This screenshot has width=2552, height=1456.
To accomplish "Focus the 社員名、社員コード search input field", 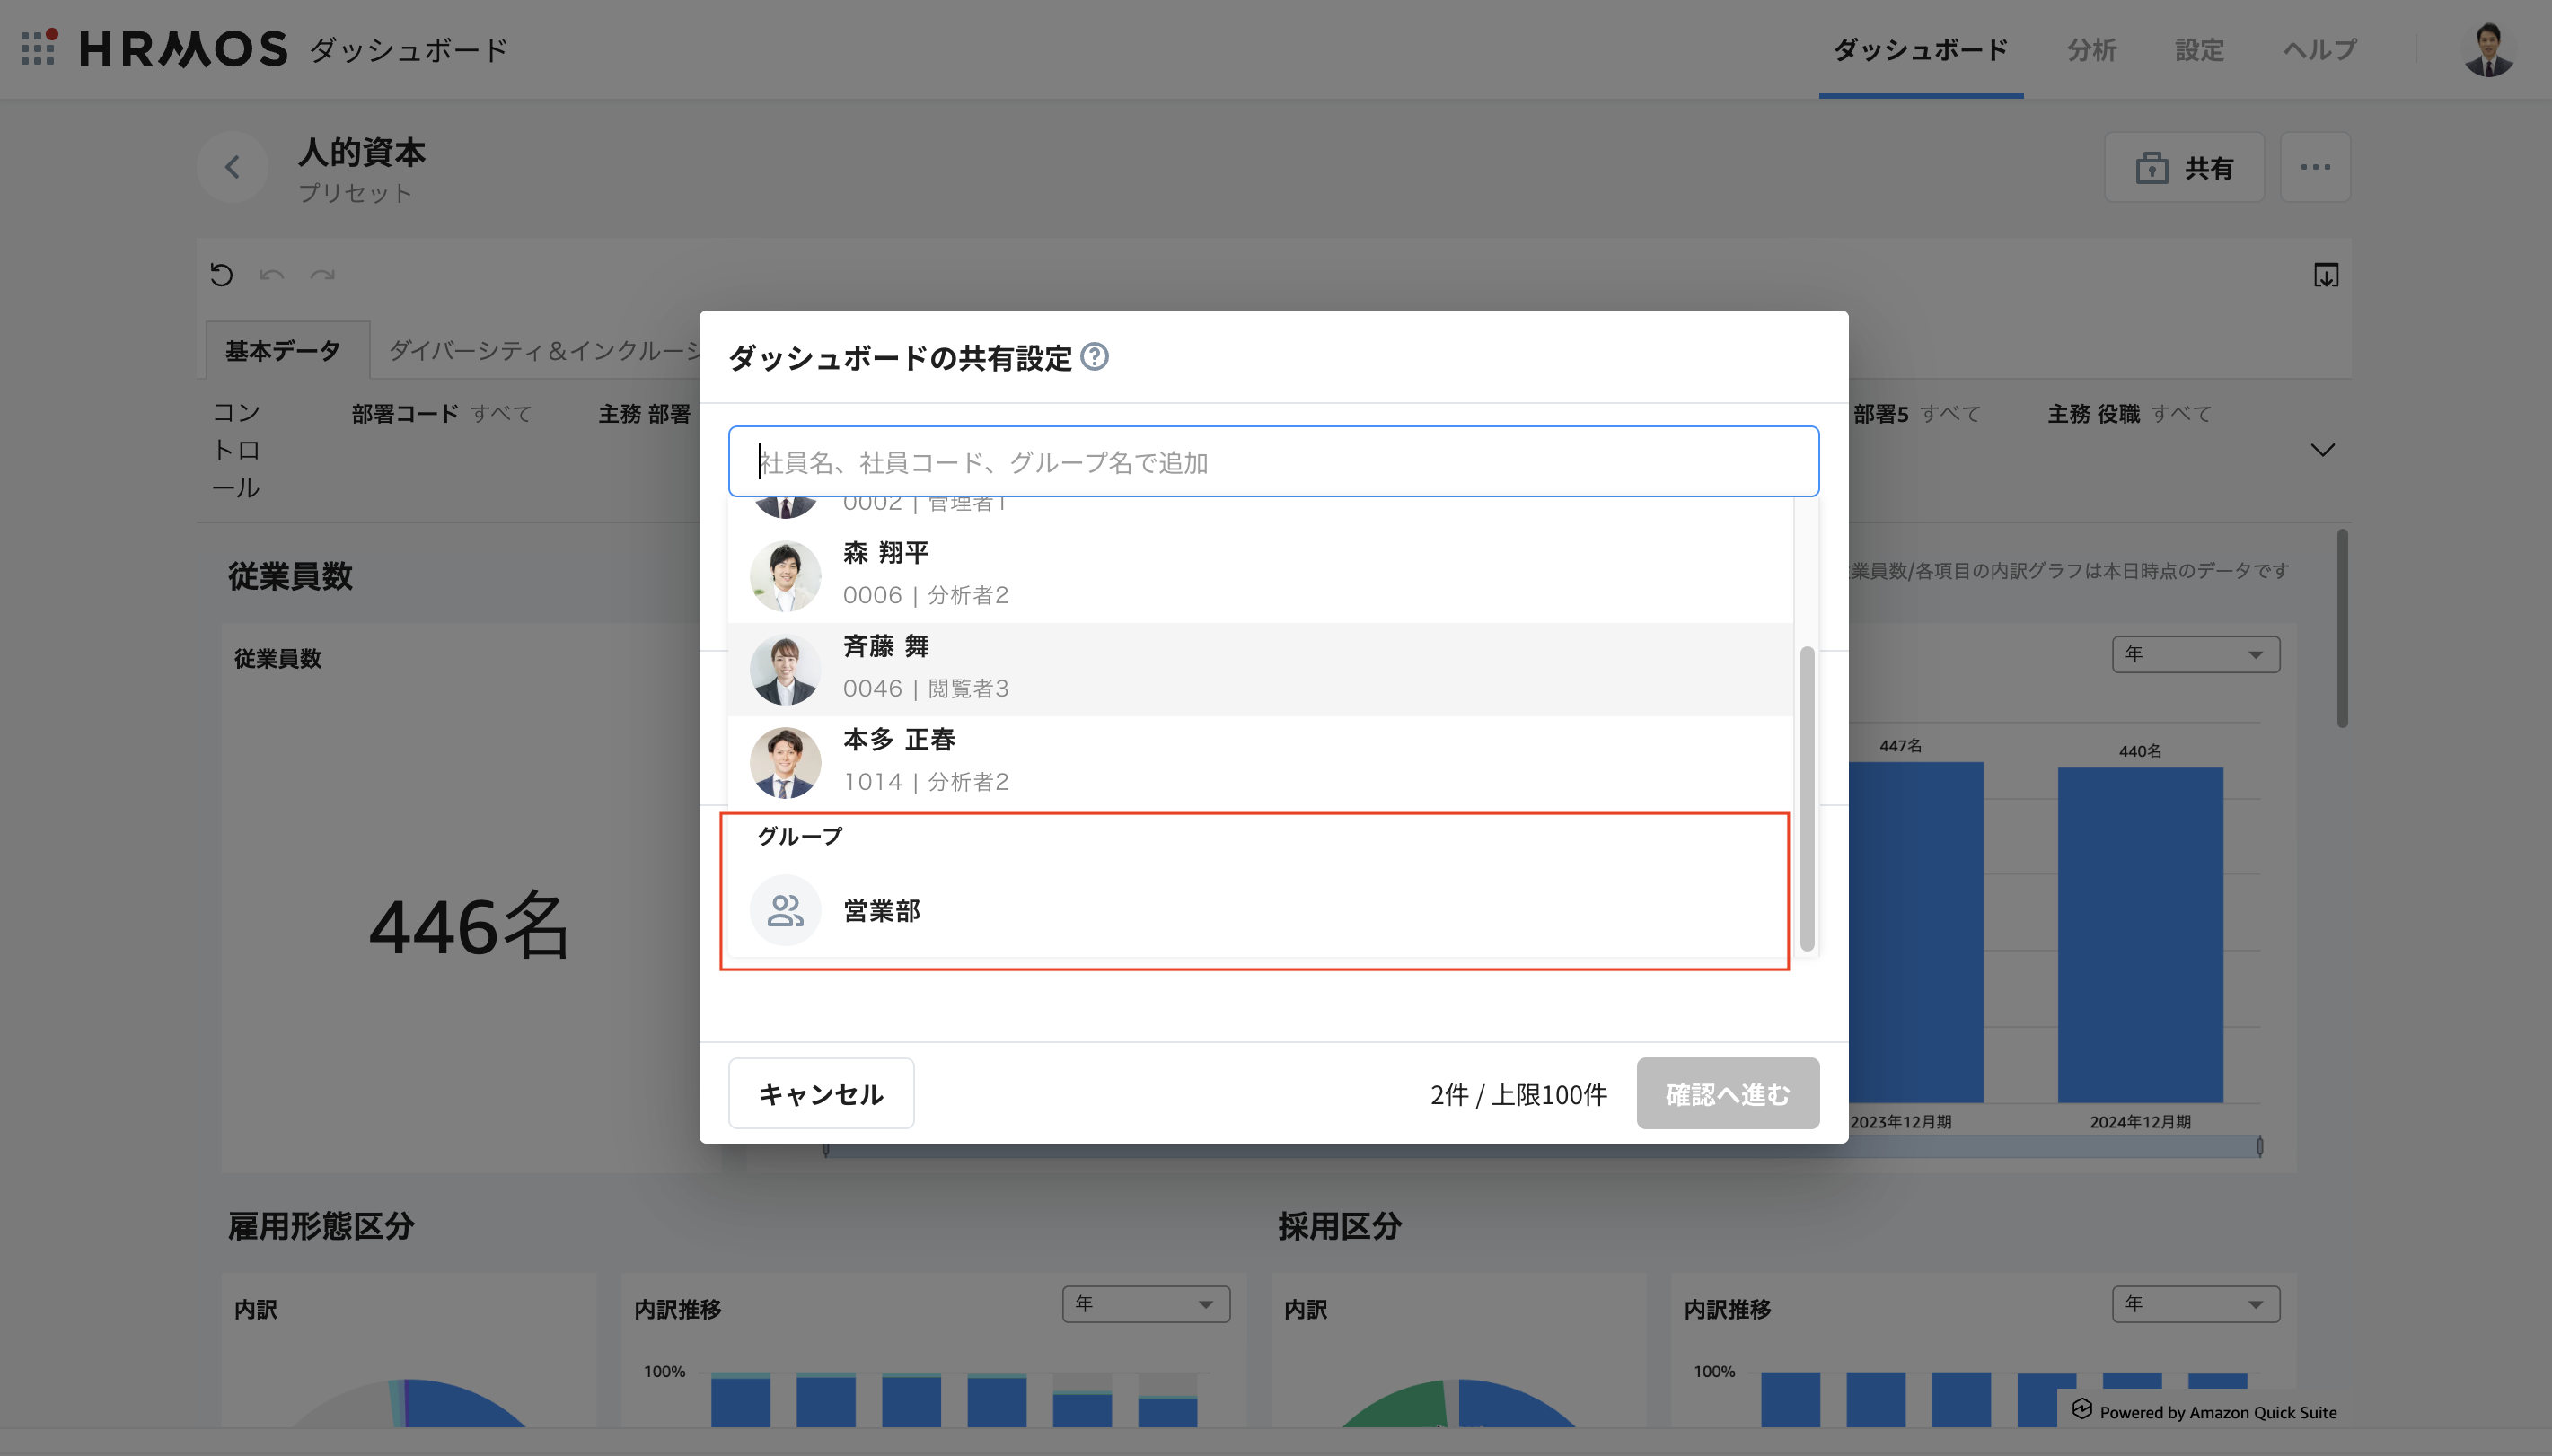I will point(1272,462).
